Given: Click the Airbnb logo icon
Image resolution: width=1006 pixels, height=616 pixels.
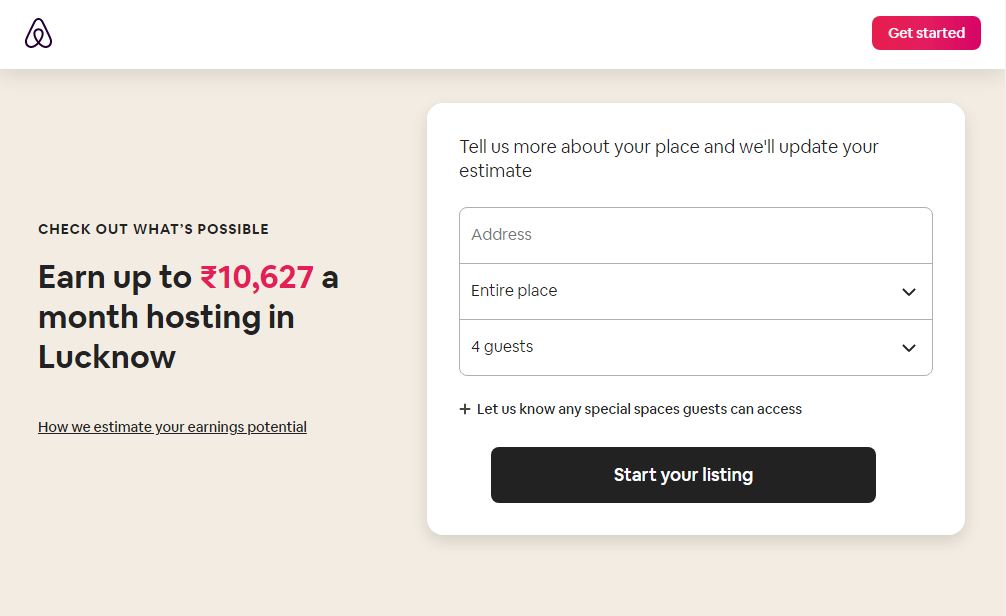Looking at the screenshot, I should (x=38, y=33).
